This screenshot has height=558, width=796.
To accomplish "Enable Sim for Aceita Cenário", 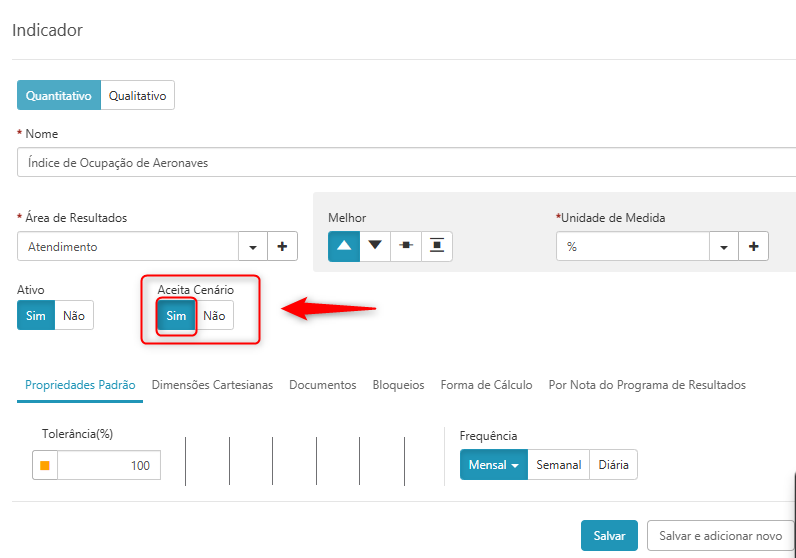I will [x=176, y=316].
